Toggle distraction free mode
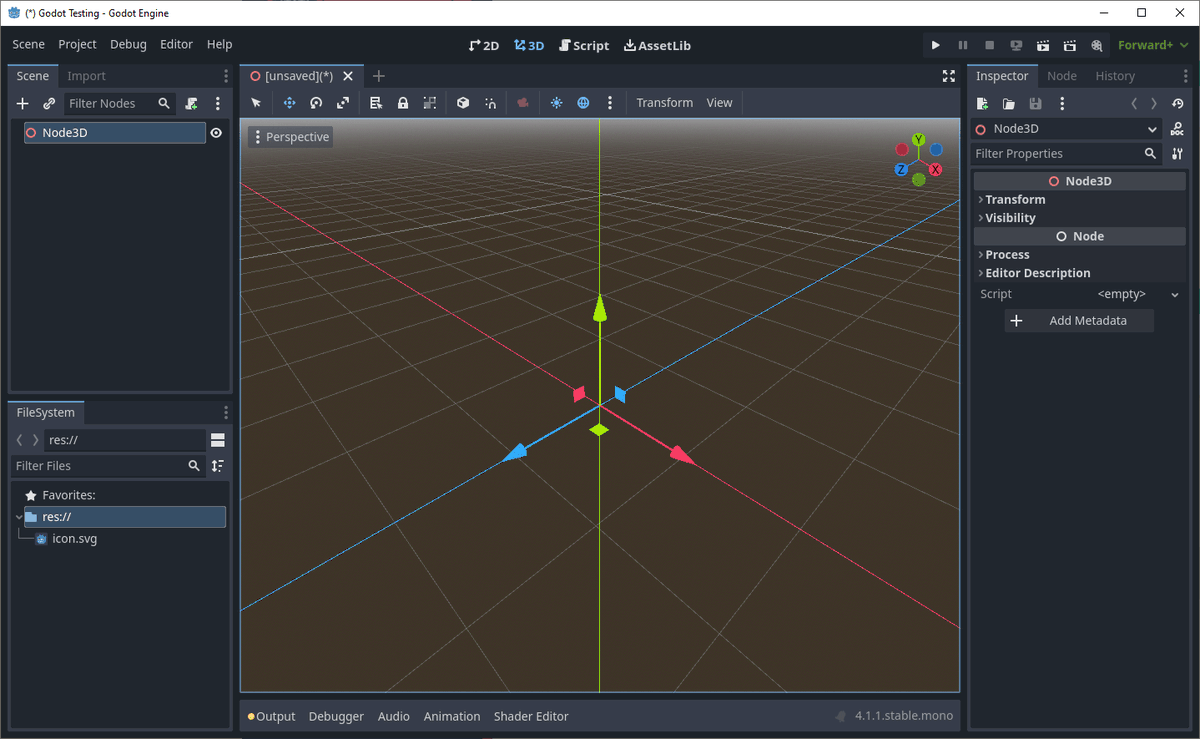This screenshot has height=739, width=1200. pos(949,76)
